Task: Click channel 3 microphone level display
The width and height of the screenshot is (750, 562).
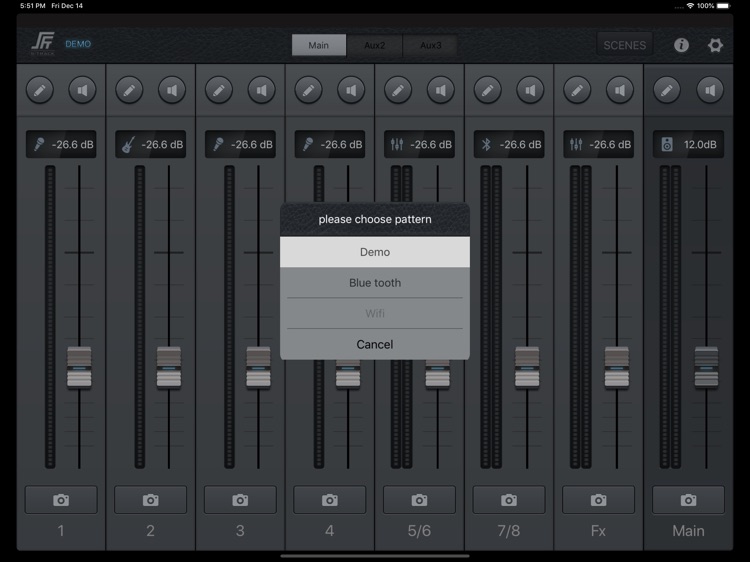Action: click(240, 144)
